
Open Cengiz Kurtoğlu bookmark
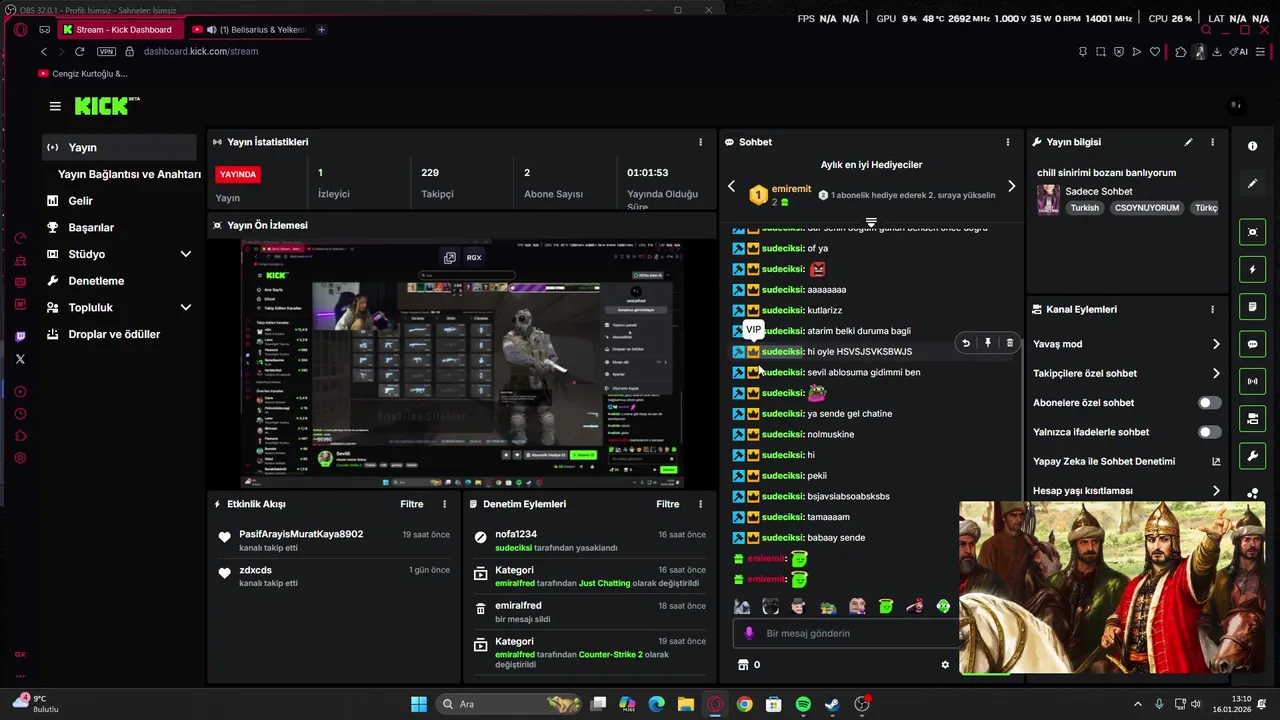83,73
